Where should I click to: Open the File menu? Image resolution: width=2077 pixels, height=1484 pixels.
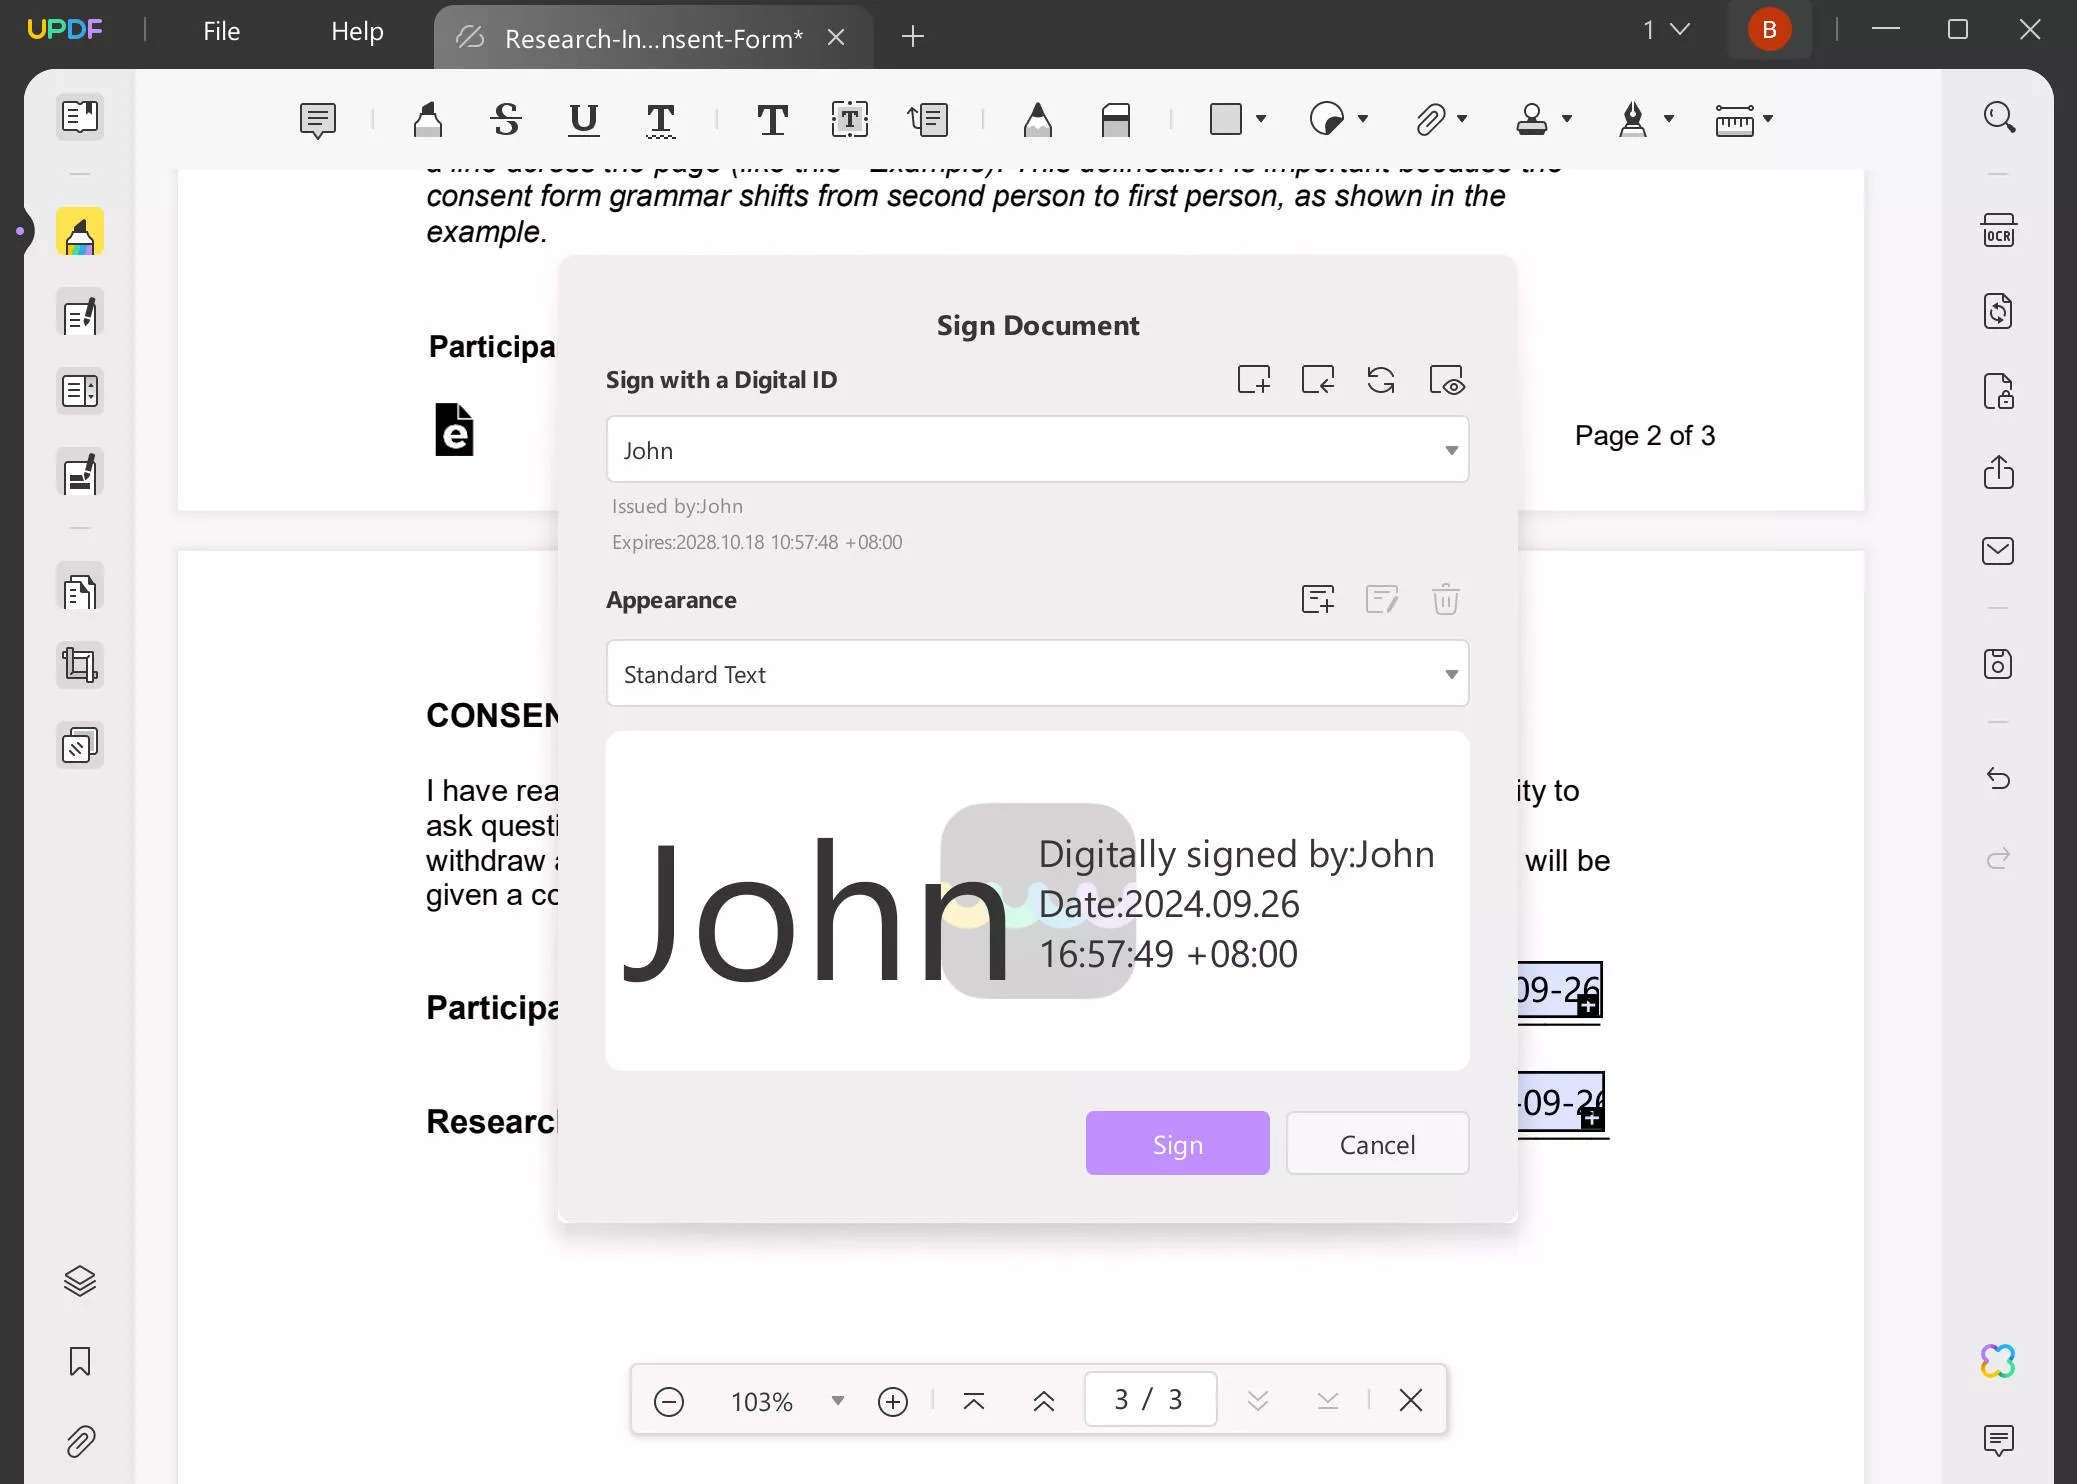tap(222, 29)
